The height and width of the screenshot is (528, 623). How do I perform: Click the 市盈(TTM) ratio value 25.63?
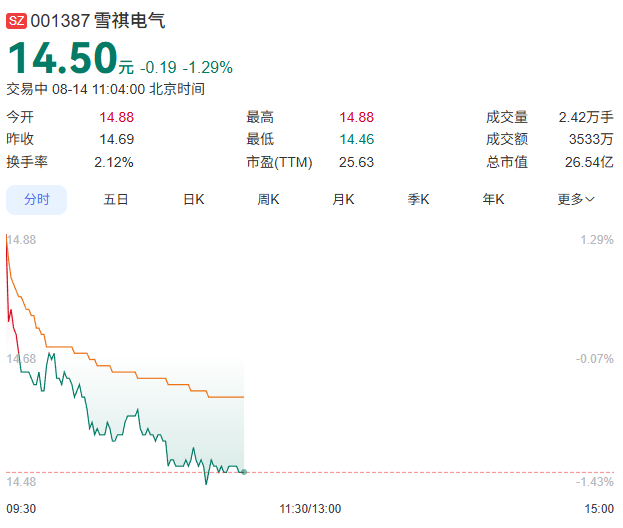356,162
